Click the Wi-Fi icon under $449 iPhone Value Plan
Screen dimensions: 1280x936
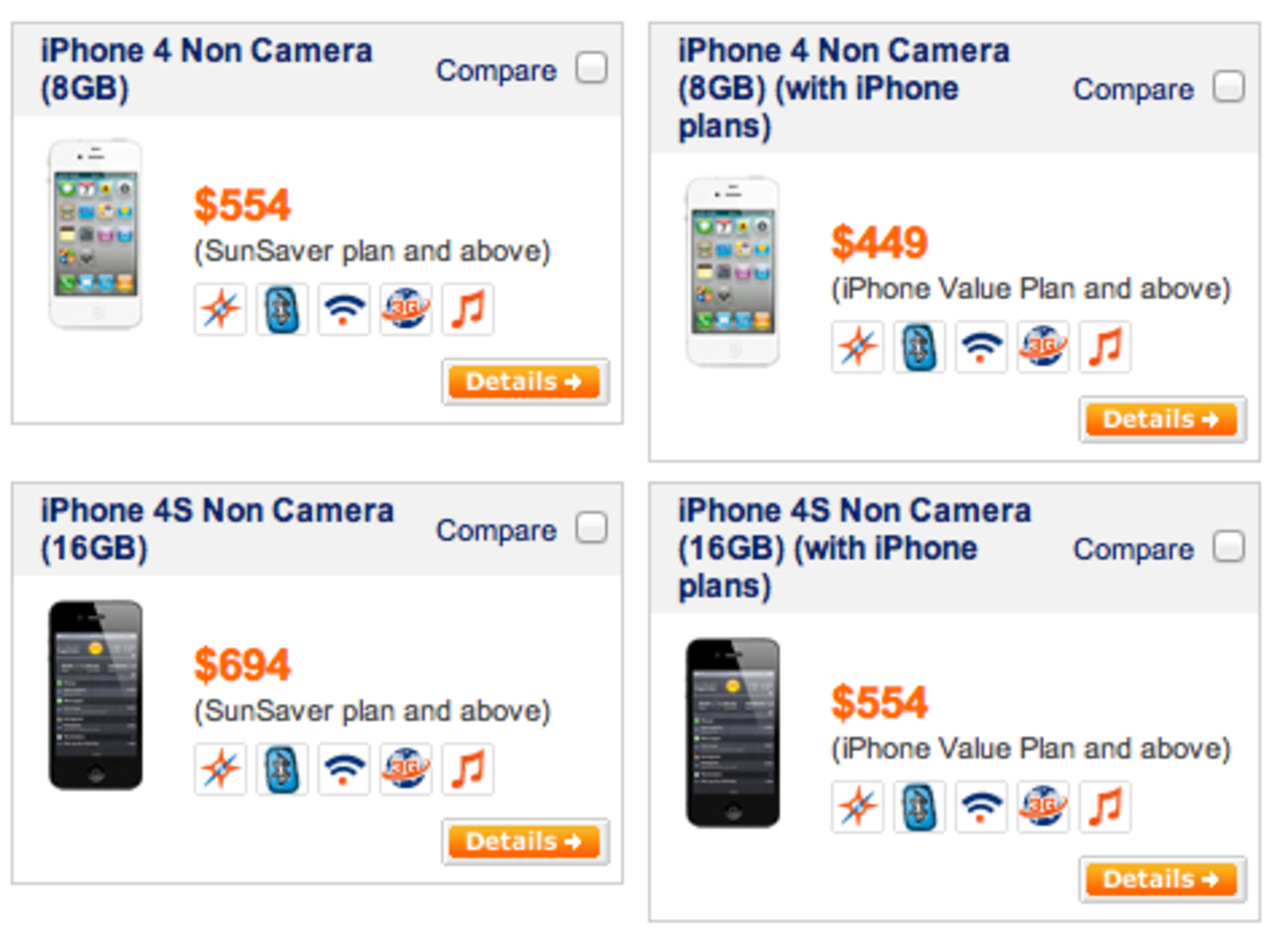(x=981, y=347)
